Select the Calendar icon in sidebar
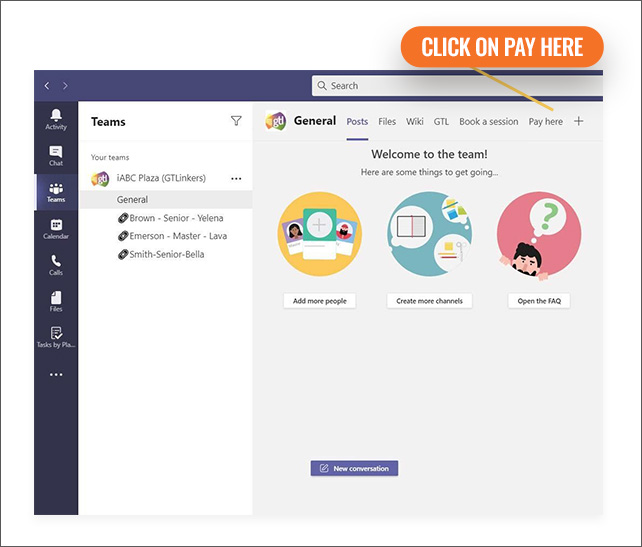 (x=56, y=228)
